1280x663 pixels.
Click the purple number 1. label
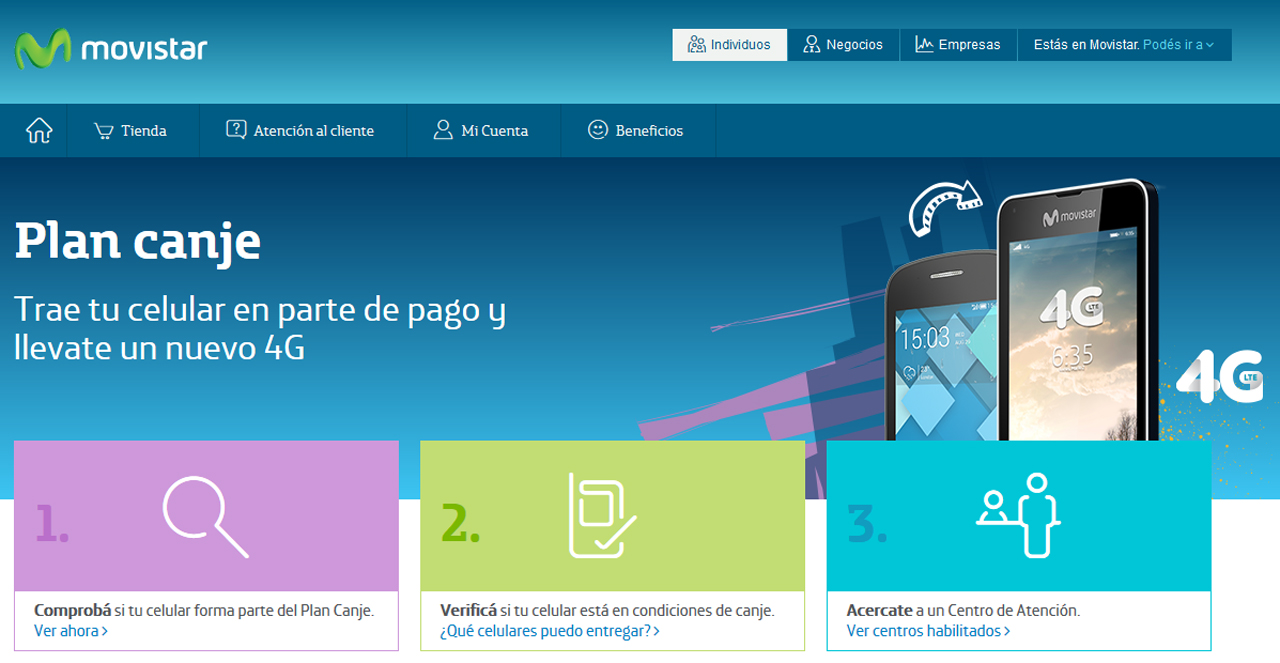(x=53, y=522)
